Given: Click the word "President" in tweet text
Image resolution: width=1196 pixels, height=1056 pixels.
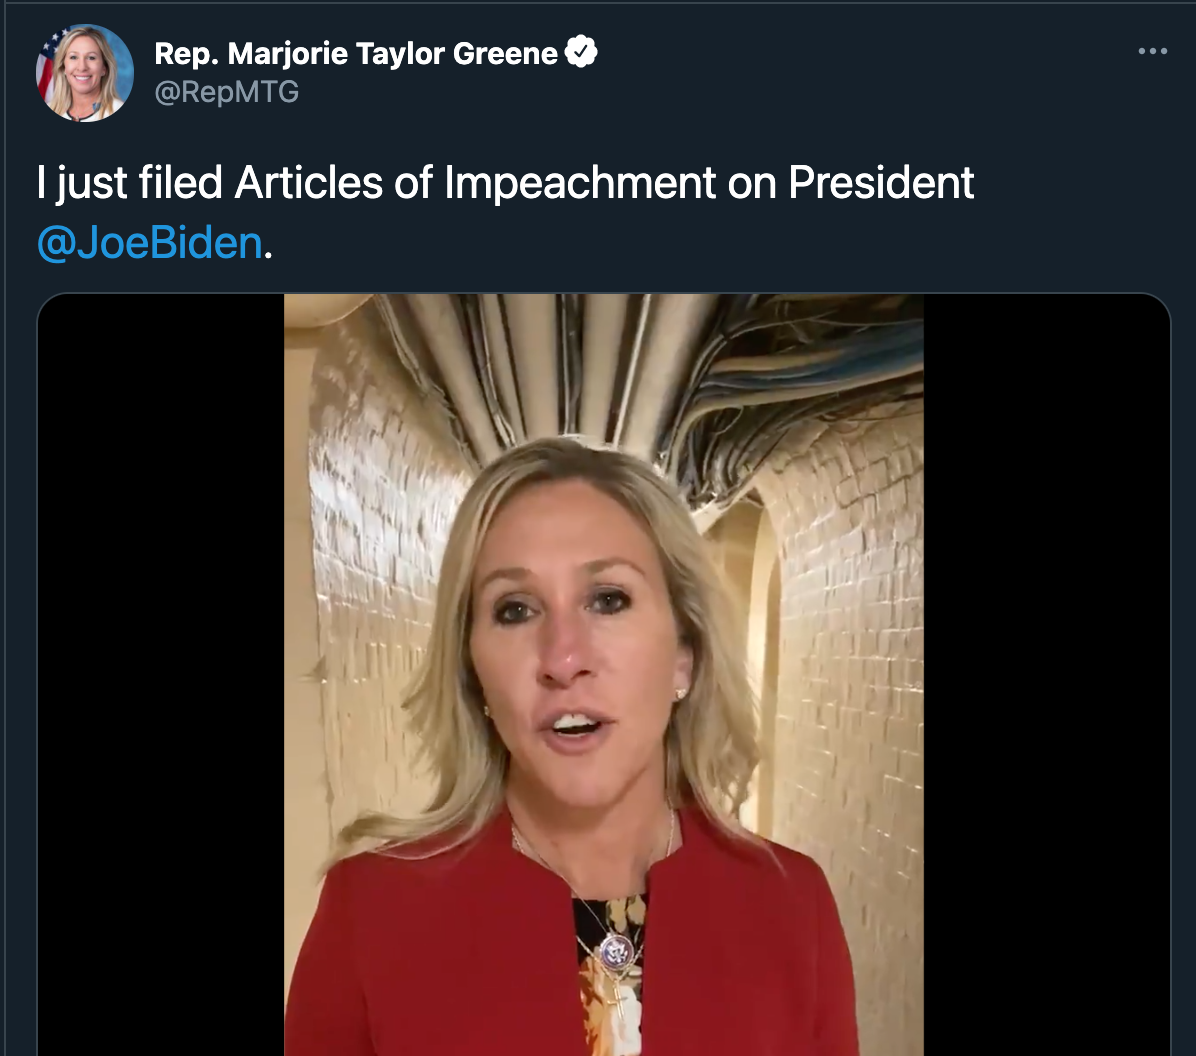Looking at the screenshot, I should click(881, 182).
